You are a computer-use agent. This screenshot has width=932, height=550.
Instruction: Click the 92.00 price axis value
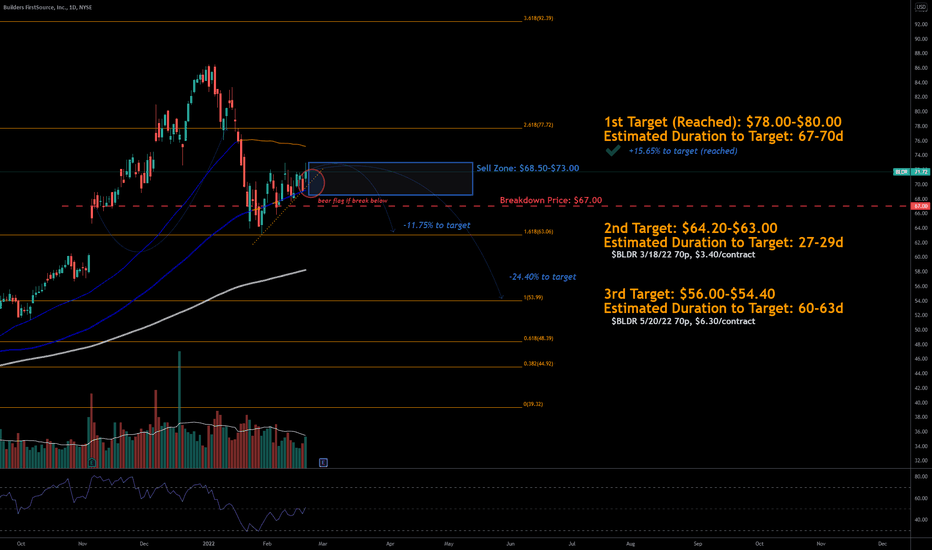click(921, 24)
